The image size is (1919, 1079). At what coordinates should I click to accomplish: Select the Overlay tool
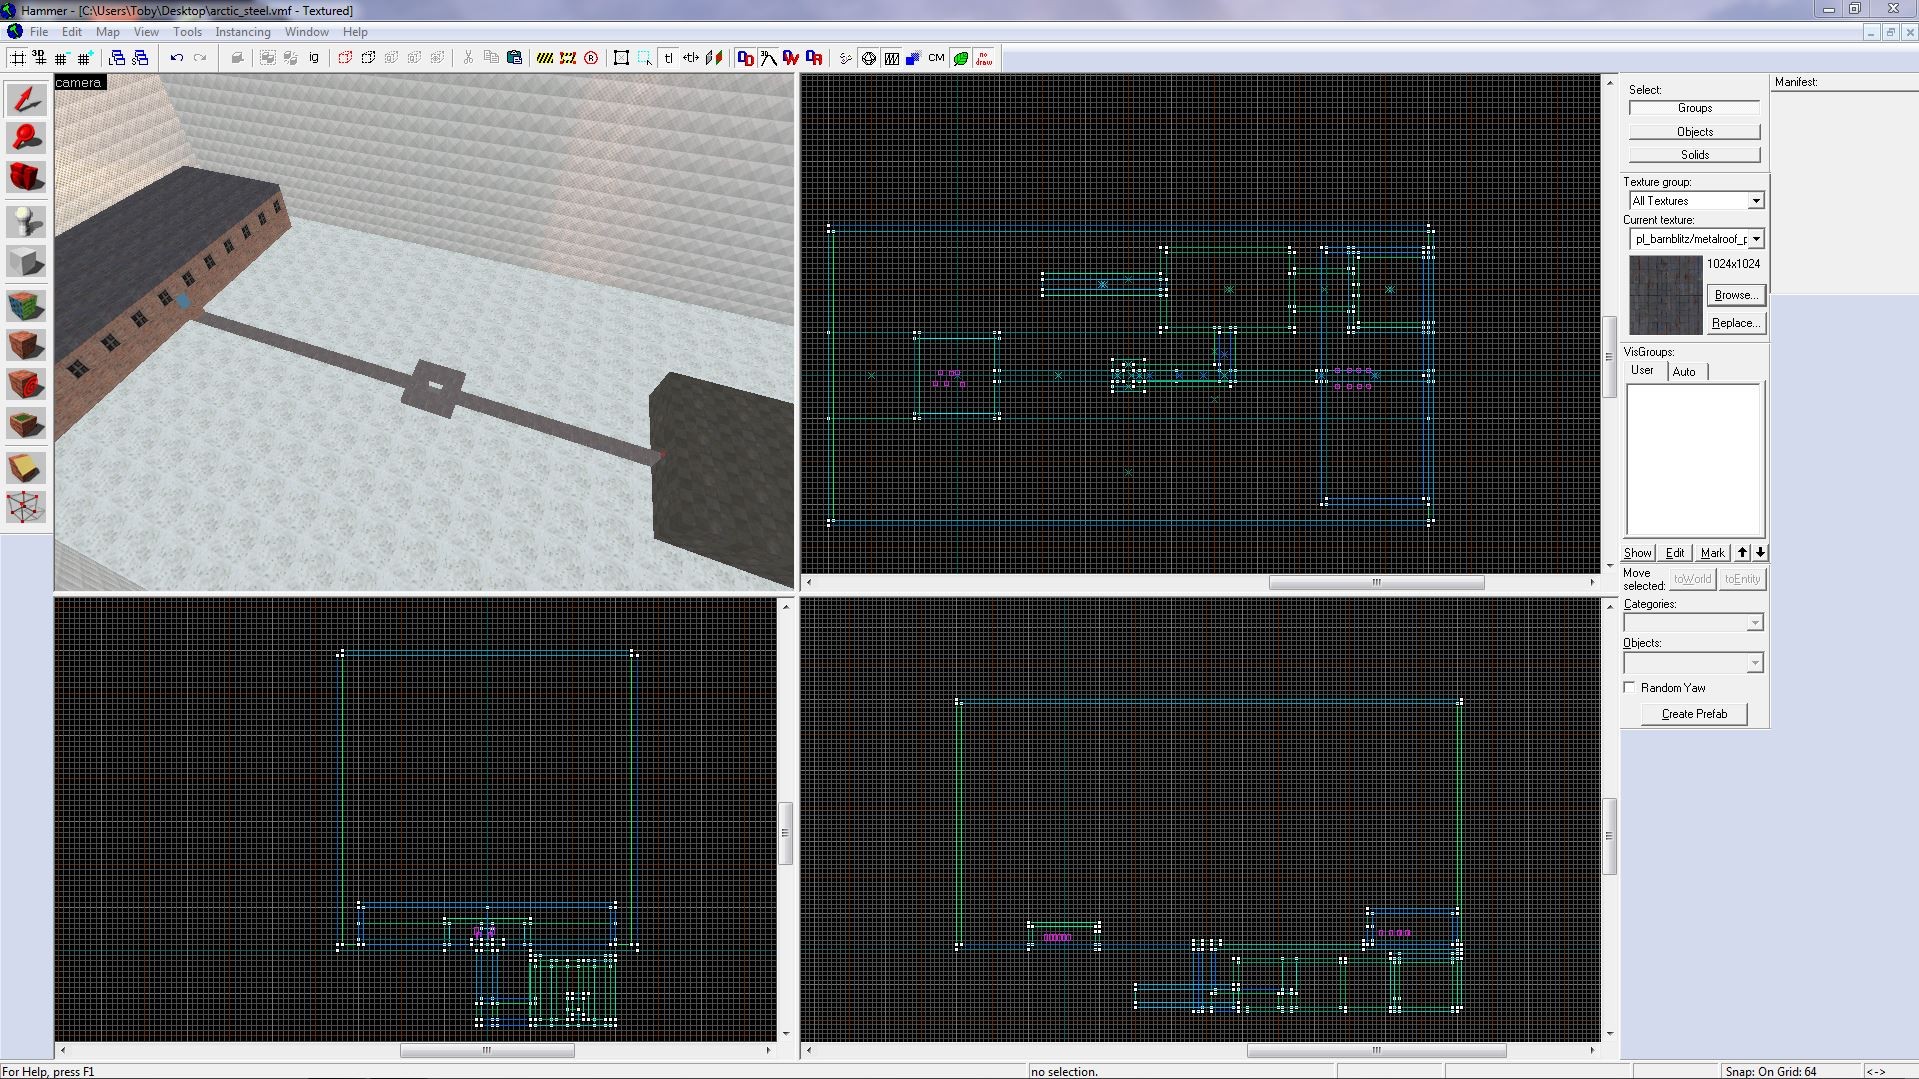tap(26, 423)
